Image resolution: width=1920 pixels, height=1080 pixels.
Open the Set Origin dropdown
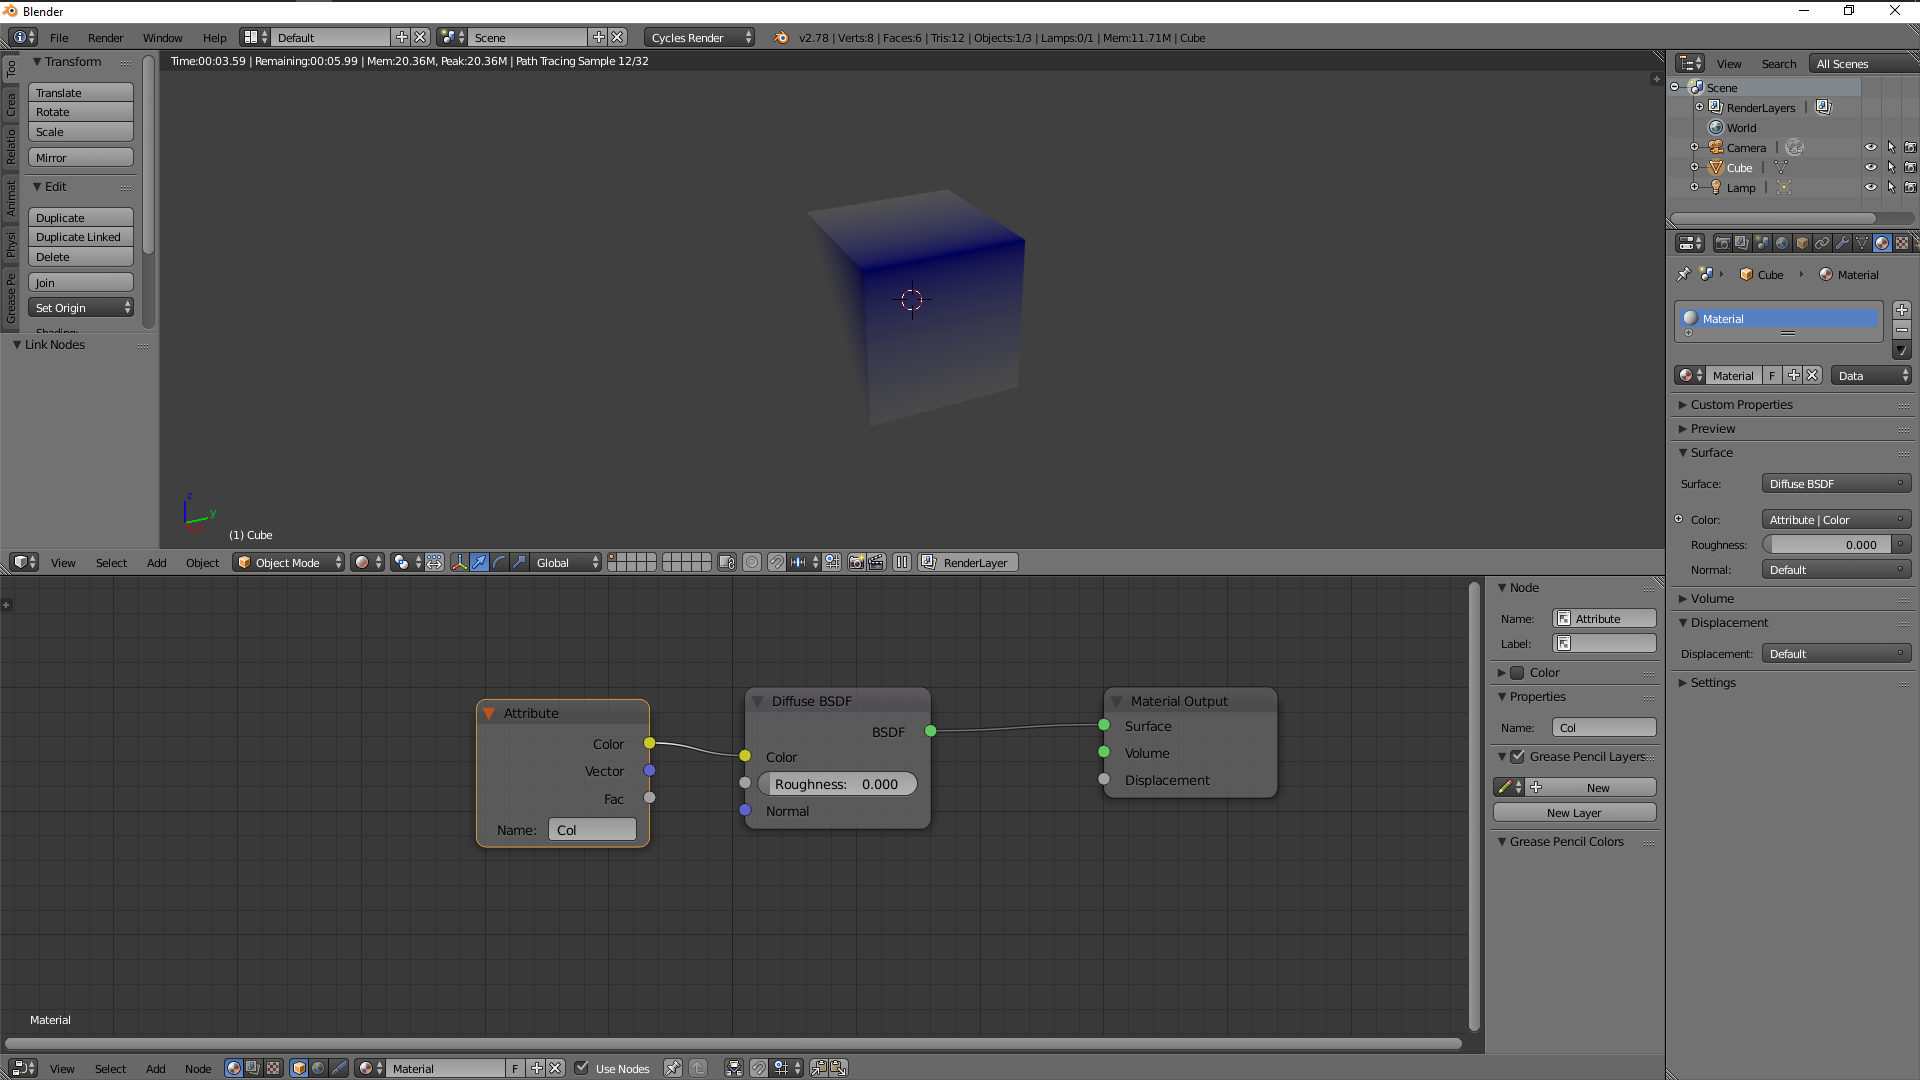click(x=81, y=308)
